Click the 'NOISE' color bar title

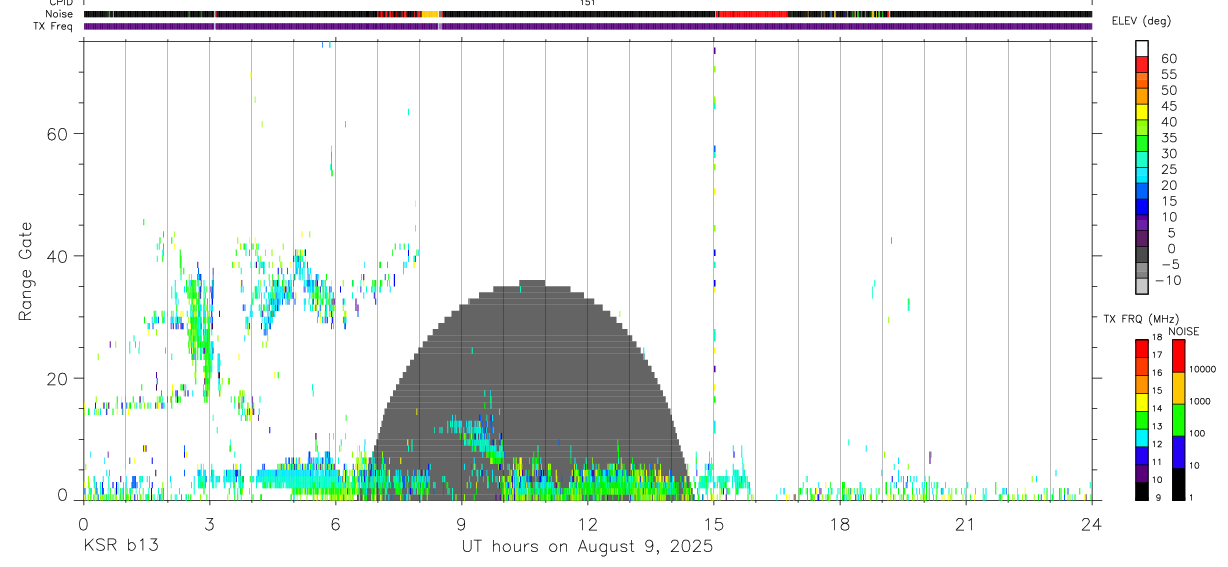(1183, 331)
